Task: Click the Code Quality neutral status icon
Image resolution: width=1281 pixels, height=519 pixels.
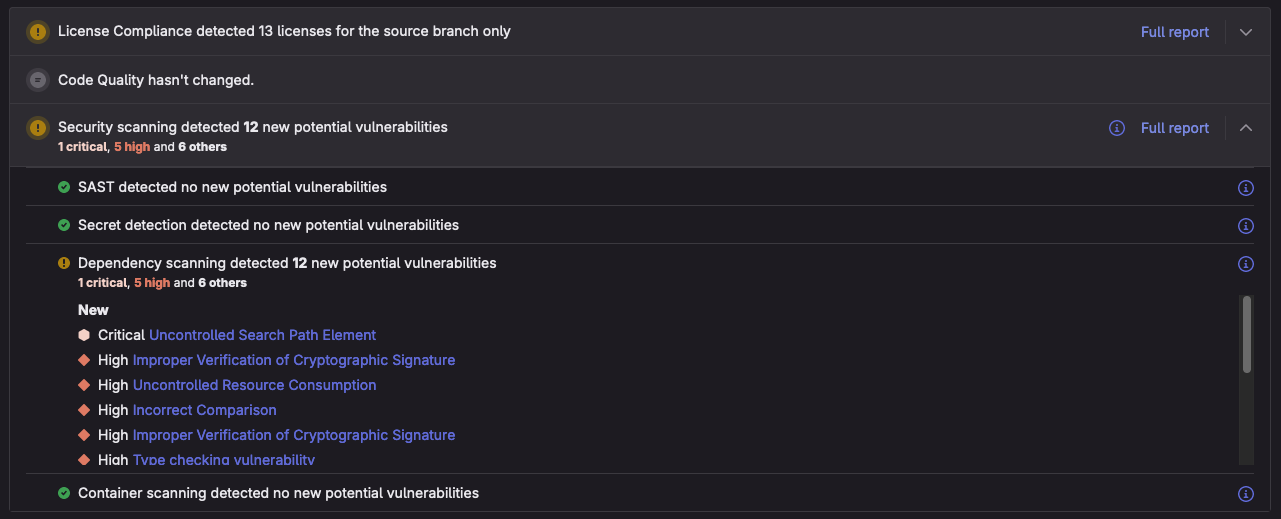Action: [x=37, y=80]
